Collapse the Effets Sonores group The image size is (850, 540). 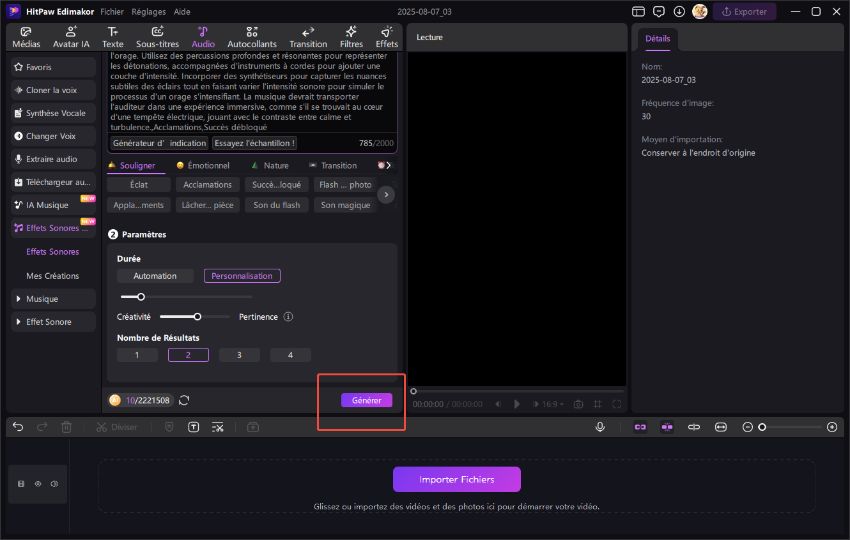pos(53,228)
